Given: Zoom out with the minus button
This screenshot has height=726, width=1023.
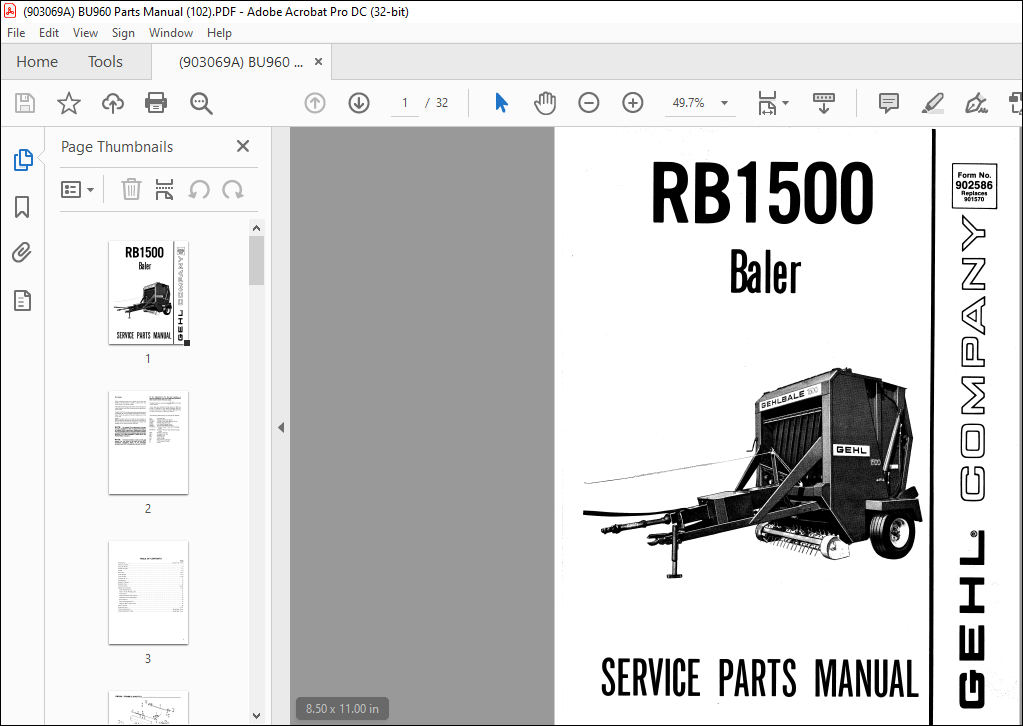Looking at the screenshot, I should click(x=588, y=103).
